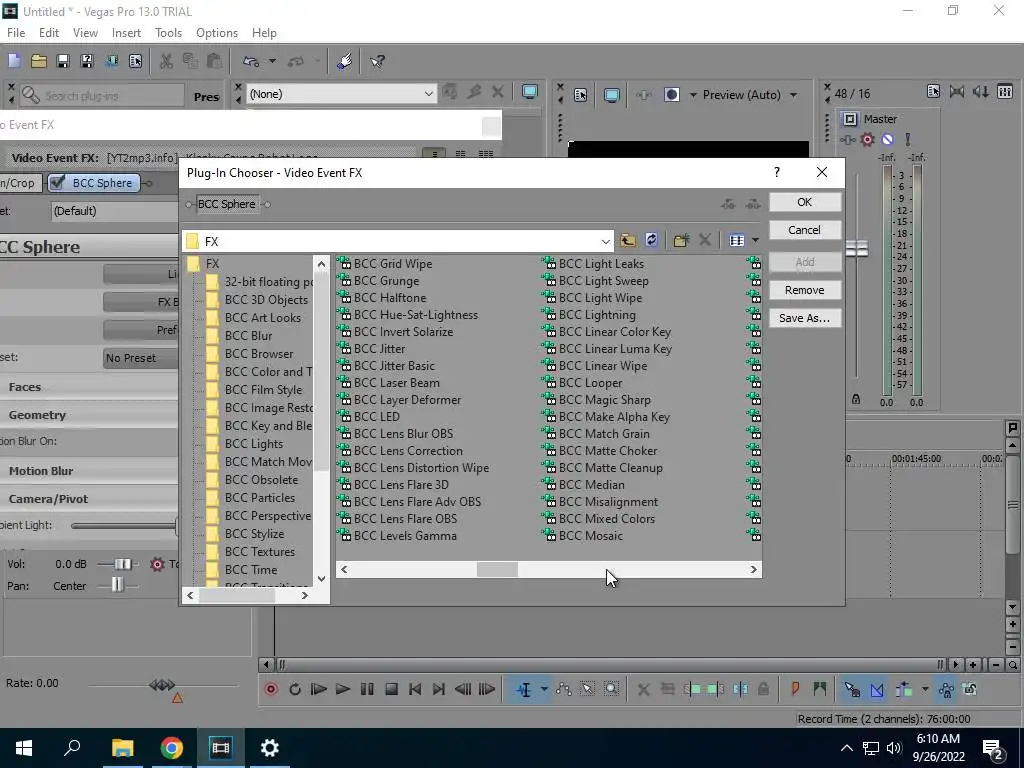This screenshot has height=768, width=1024.
Task: Open the Tools menu
Action: click(168, 33)
